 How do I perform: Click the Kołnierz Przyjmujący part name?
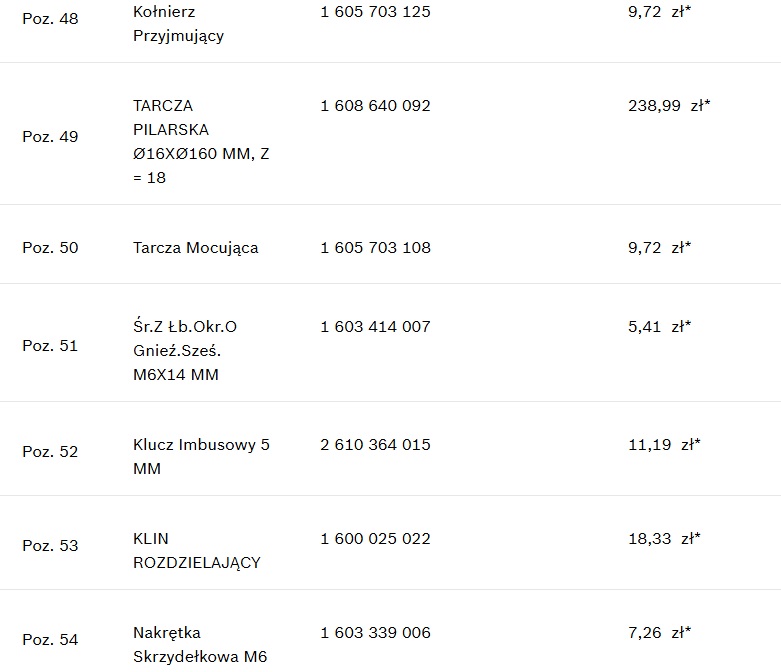[178, 24]
